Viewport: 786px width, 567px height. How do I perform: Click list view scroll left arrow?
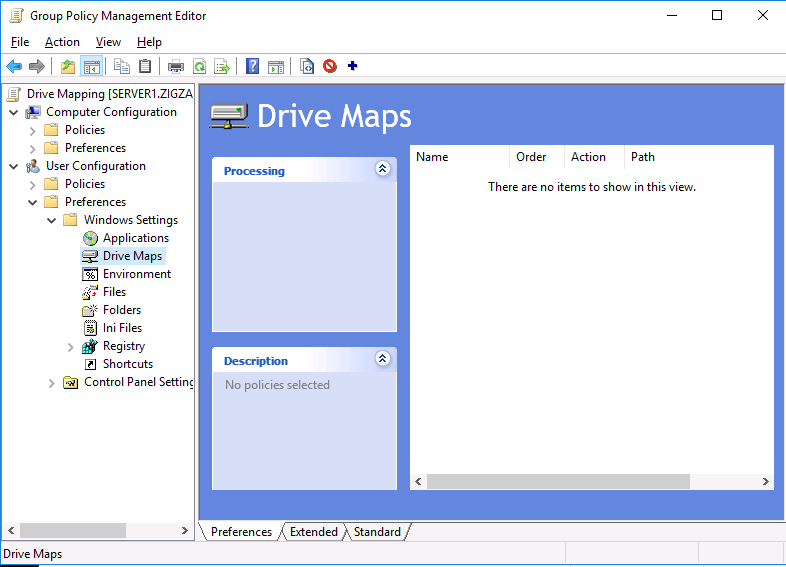[418, 482]
